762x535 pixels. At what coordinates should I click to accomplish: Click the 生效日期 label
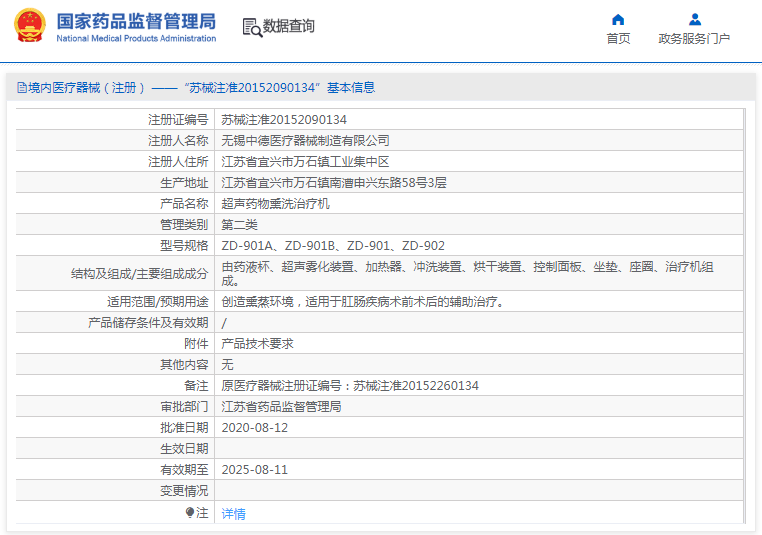tap(184, 449)
